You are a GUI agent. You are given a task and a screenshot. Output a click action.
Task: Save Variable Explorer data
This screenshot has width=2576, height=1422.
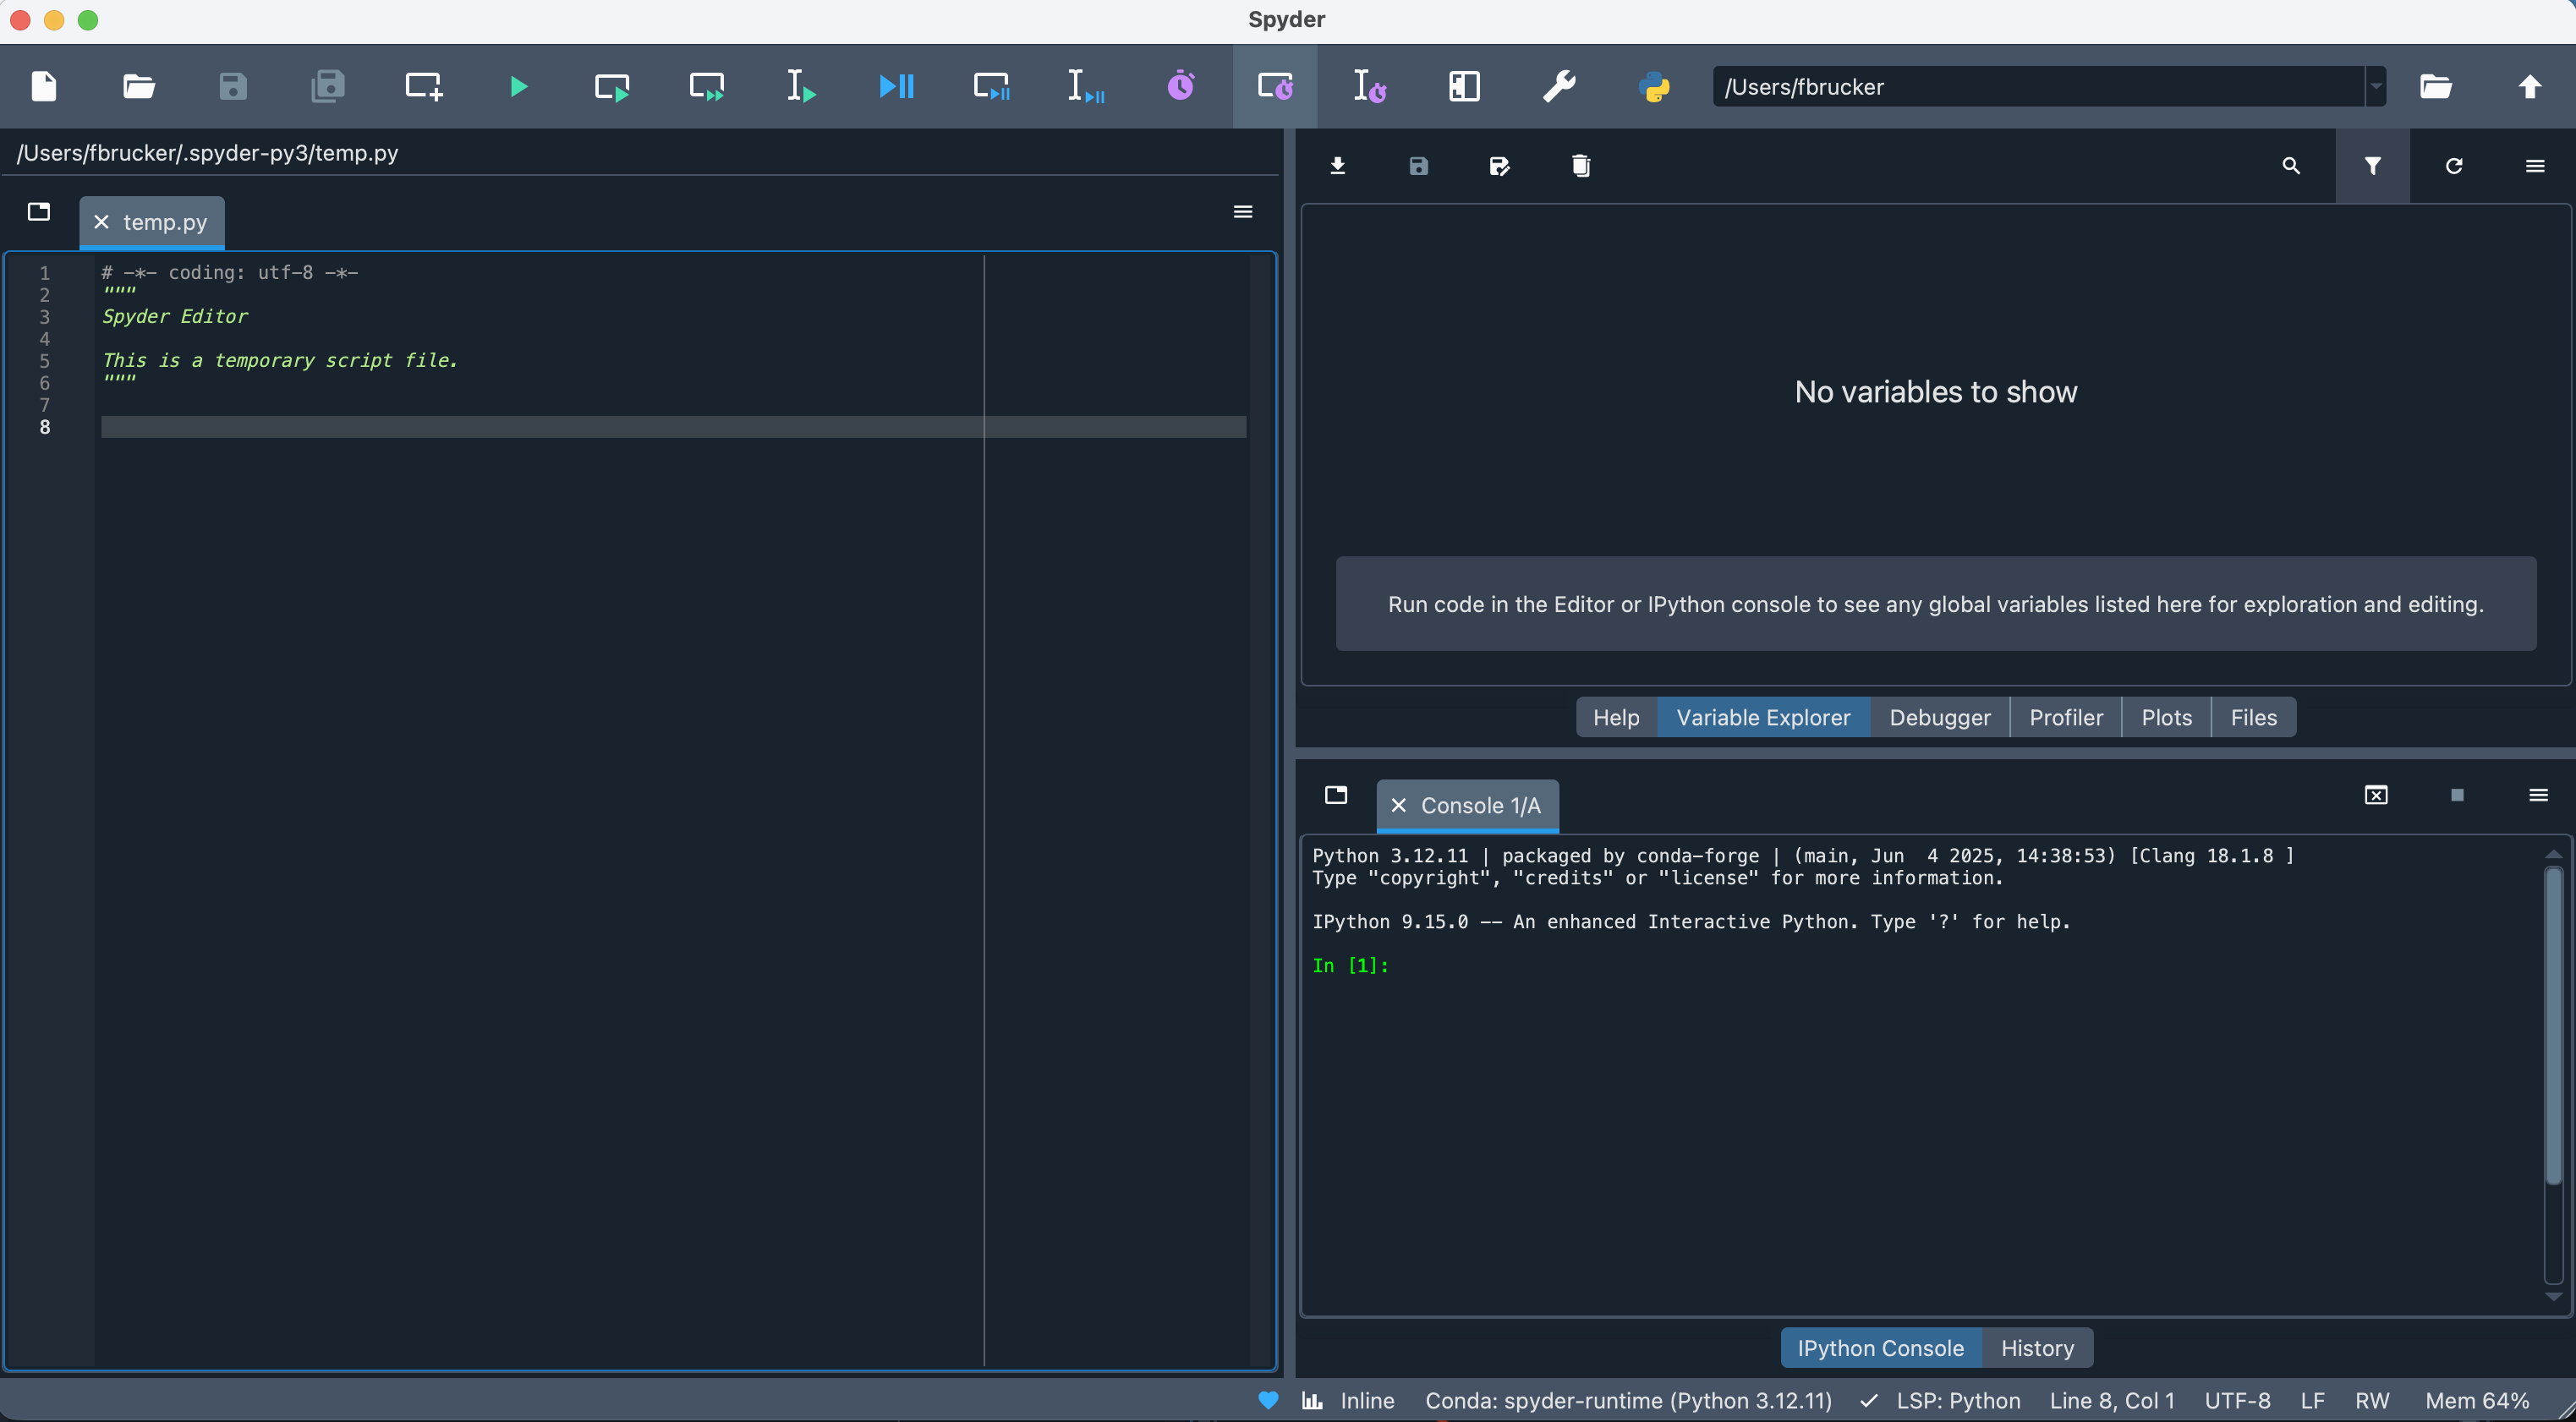1419,166
